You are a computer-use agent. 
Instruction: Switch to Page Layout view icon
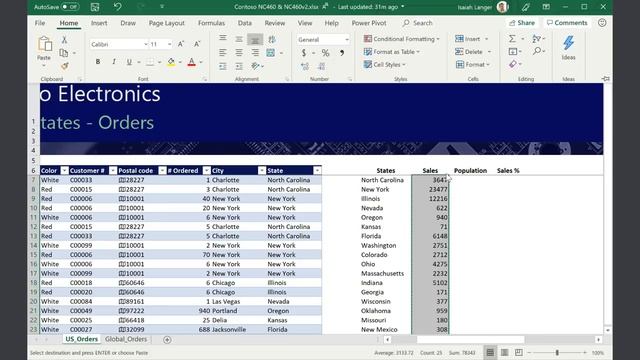coord(504,353)
